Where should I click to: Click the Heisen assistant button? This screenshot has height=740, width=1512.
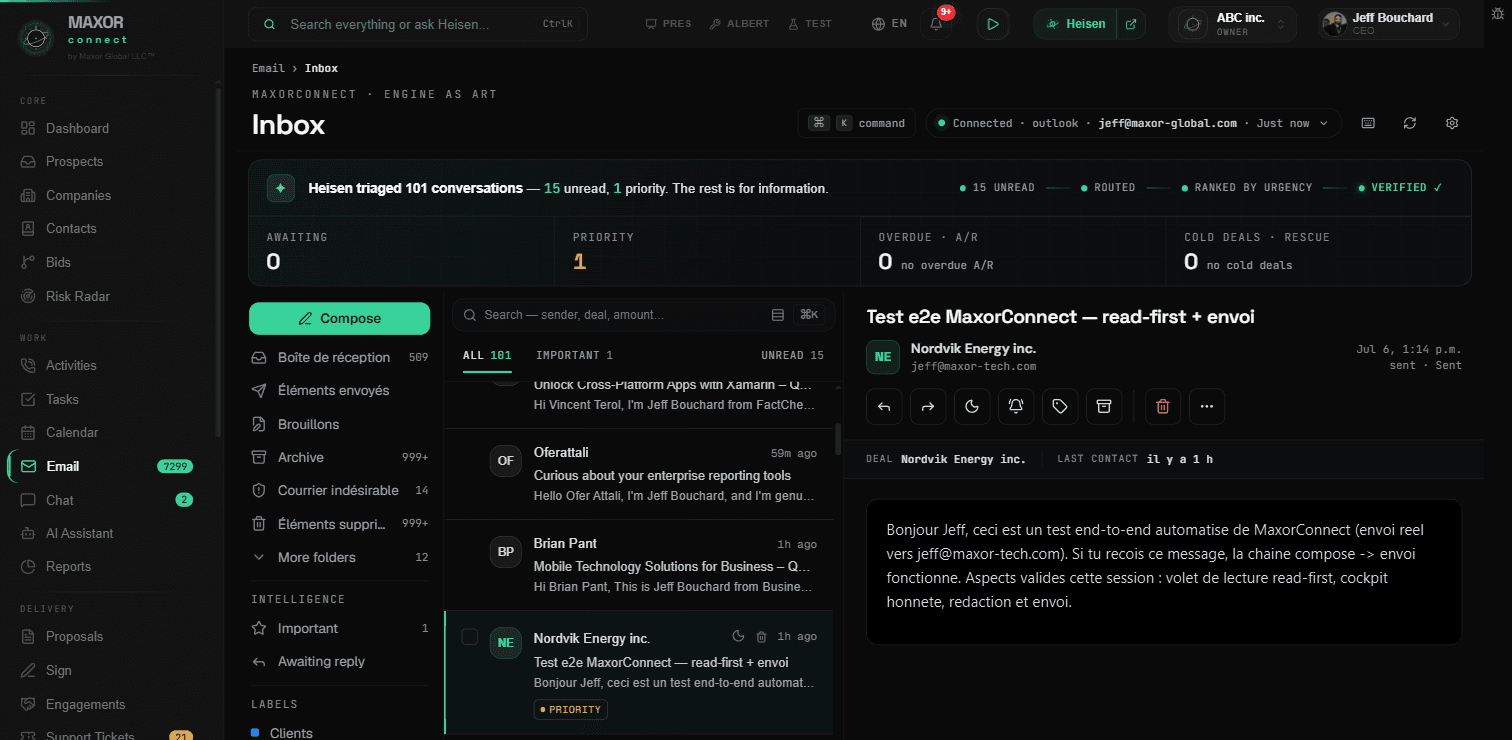pyautogui.click(x=1076, y=24)
